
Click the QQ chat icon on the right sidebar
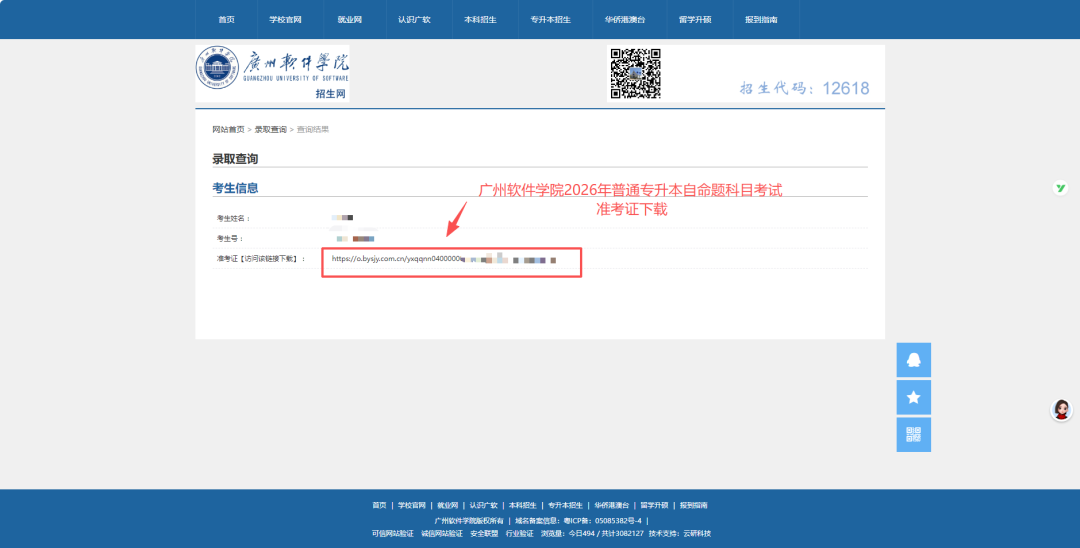coord(913,360)
